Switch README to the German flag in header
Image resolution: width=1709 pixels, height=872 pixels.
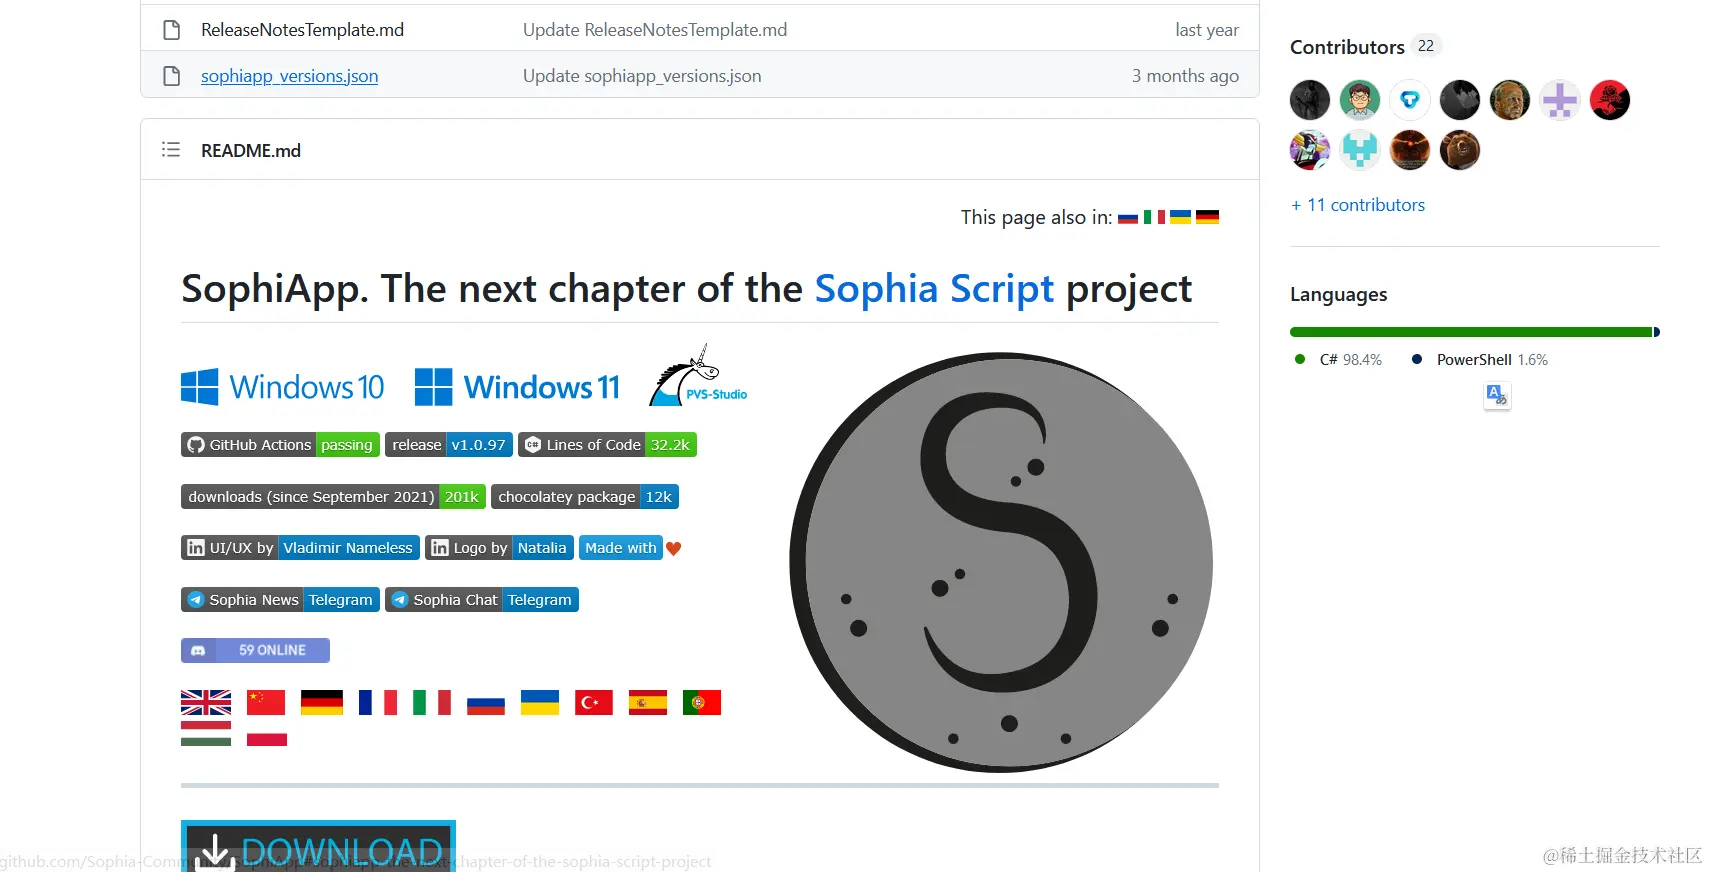1207,217
